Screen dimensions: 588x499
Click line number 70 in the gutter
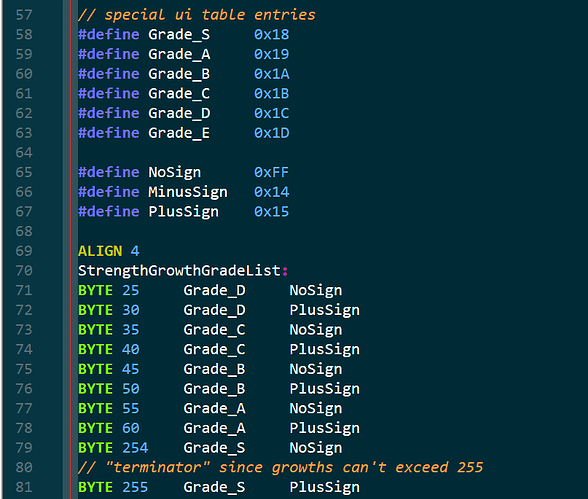point(24,271)
